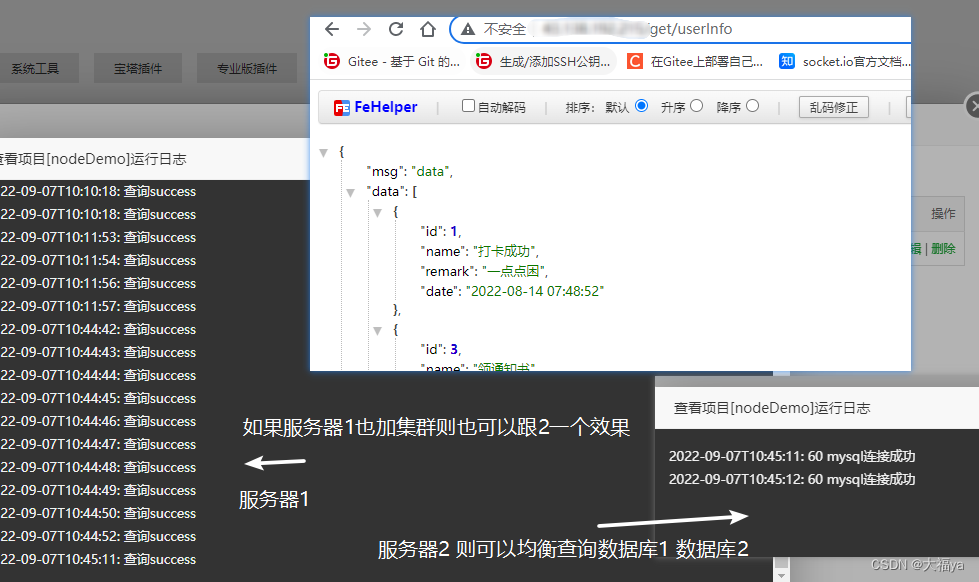Collapse the first object with id 1

[x=377, y=211]
